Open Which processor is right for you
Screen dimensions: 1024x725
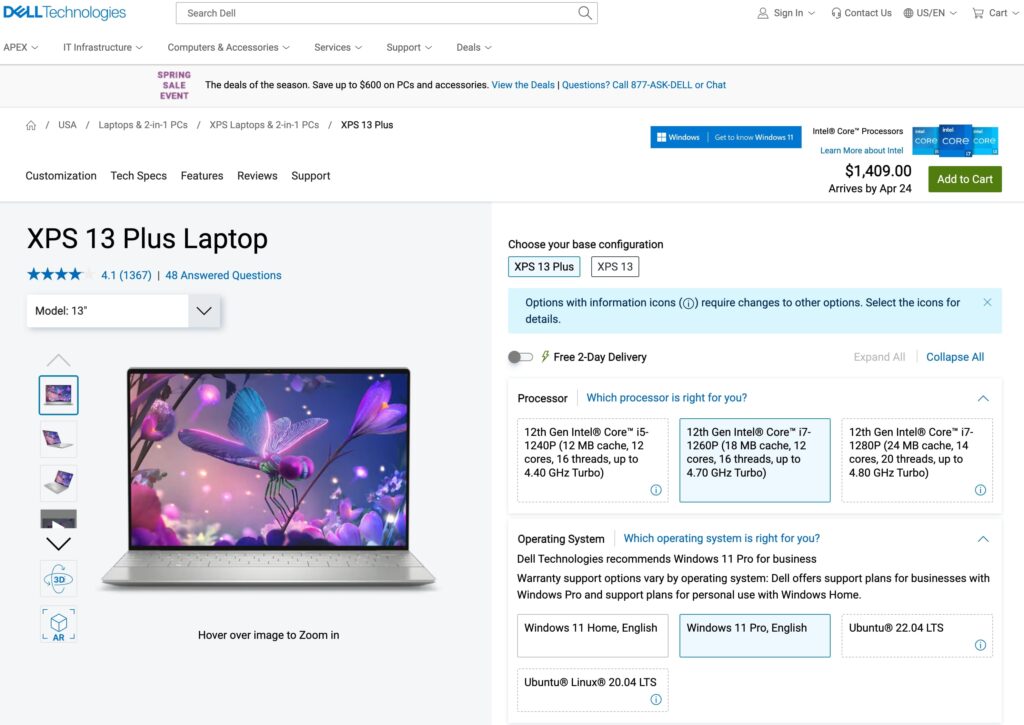tap(667, 398)
